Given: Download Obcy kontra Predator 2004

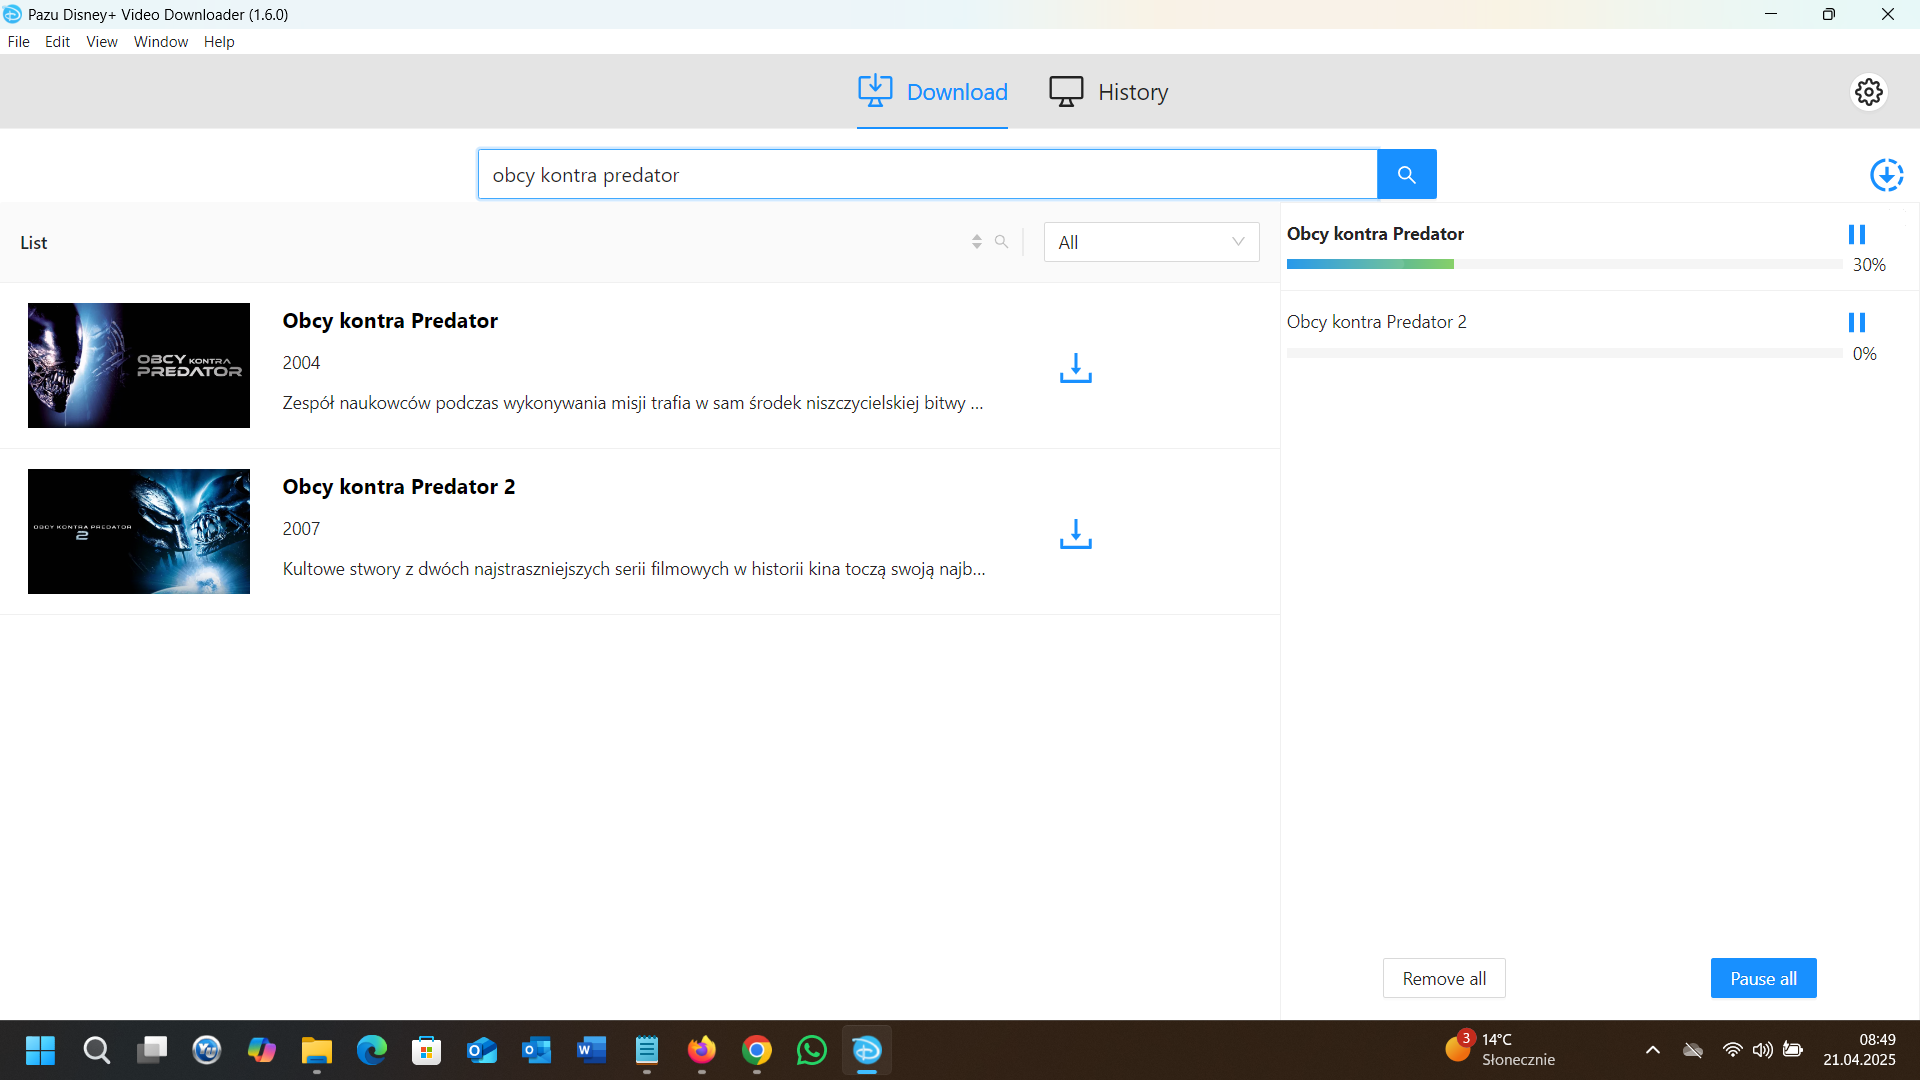Looking at the screenshot, I should [x=1075, y=368].
